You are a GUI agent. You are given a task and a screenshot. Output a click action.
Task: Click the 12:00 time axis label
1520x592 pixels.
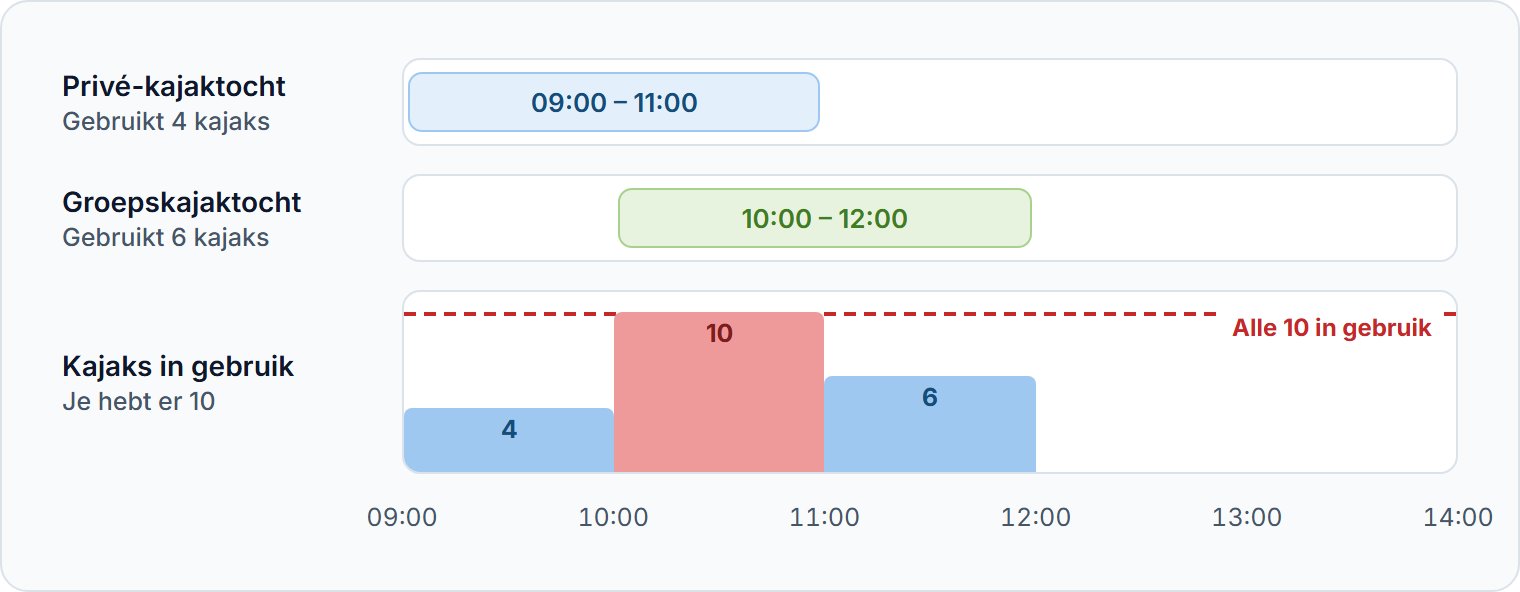(1035, 518)
